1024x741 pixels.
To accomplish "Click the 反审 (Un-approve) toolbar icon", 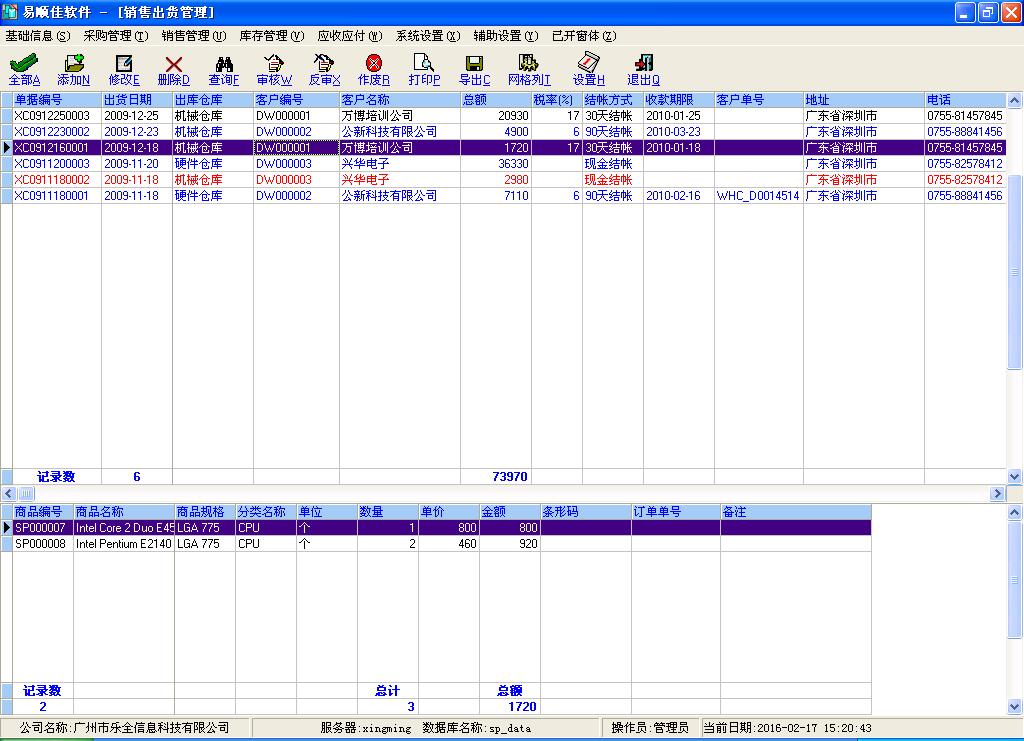I will pyautogui.click(x=324, y=68).
